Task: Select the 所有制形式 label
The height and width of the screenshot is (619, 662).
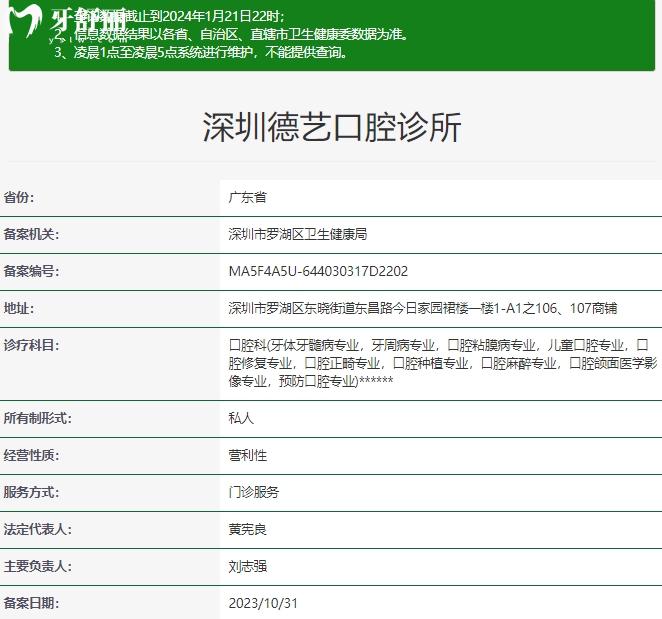Action: tap(38, 418)
